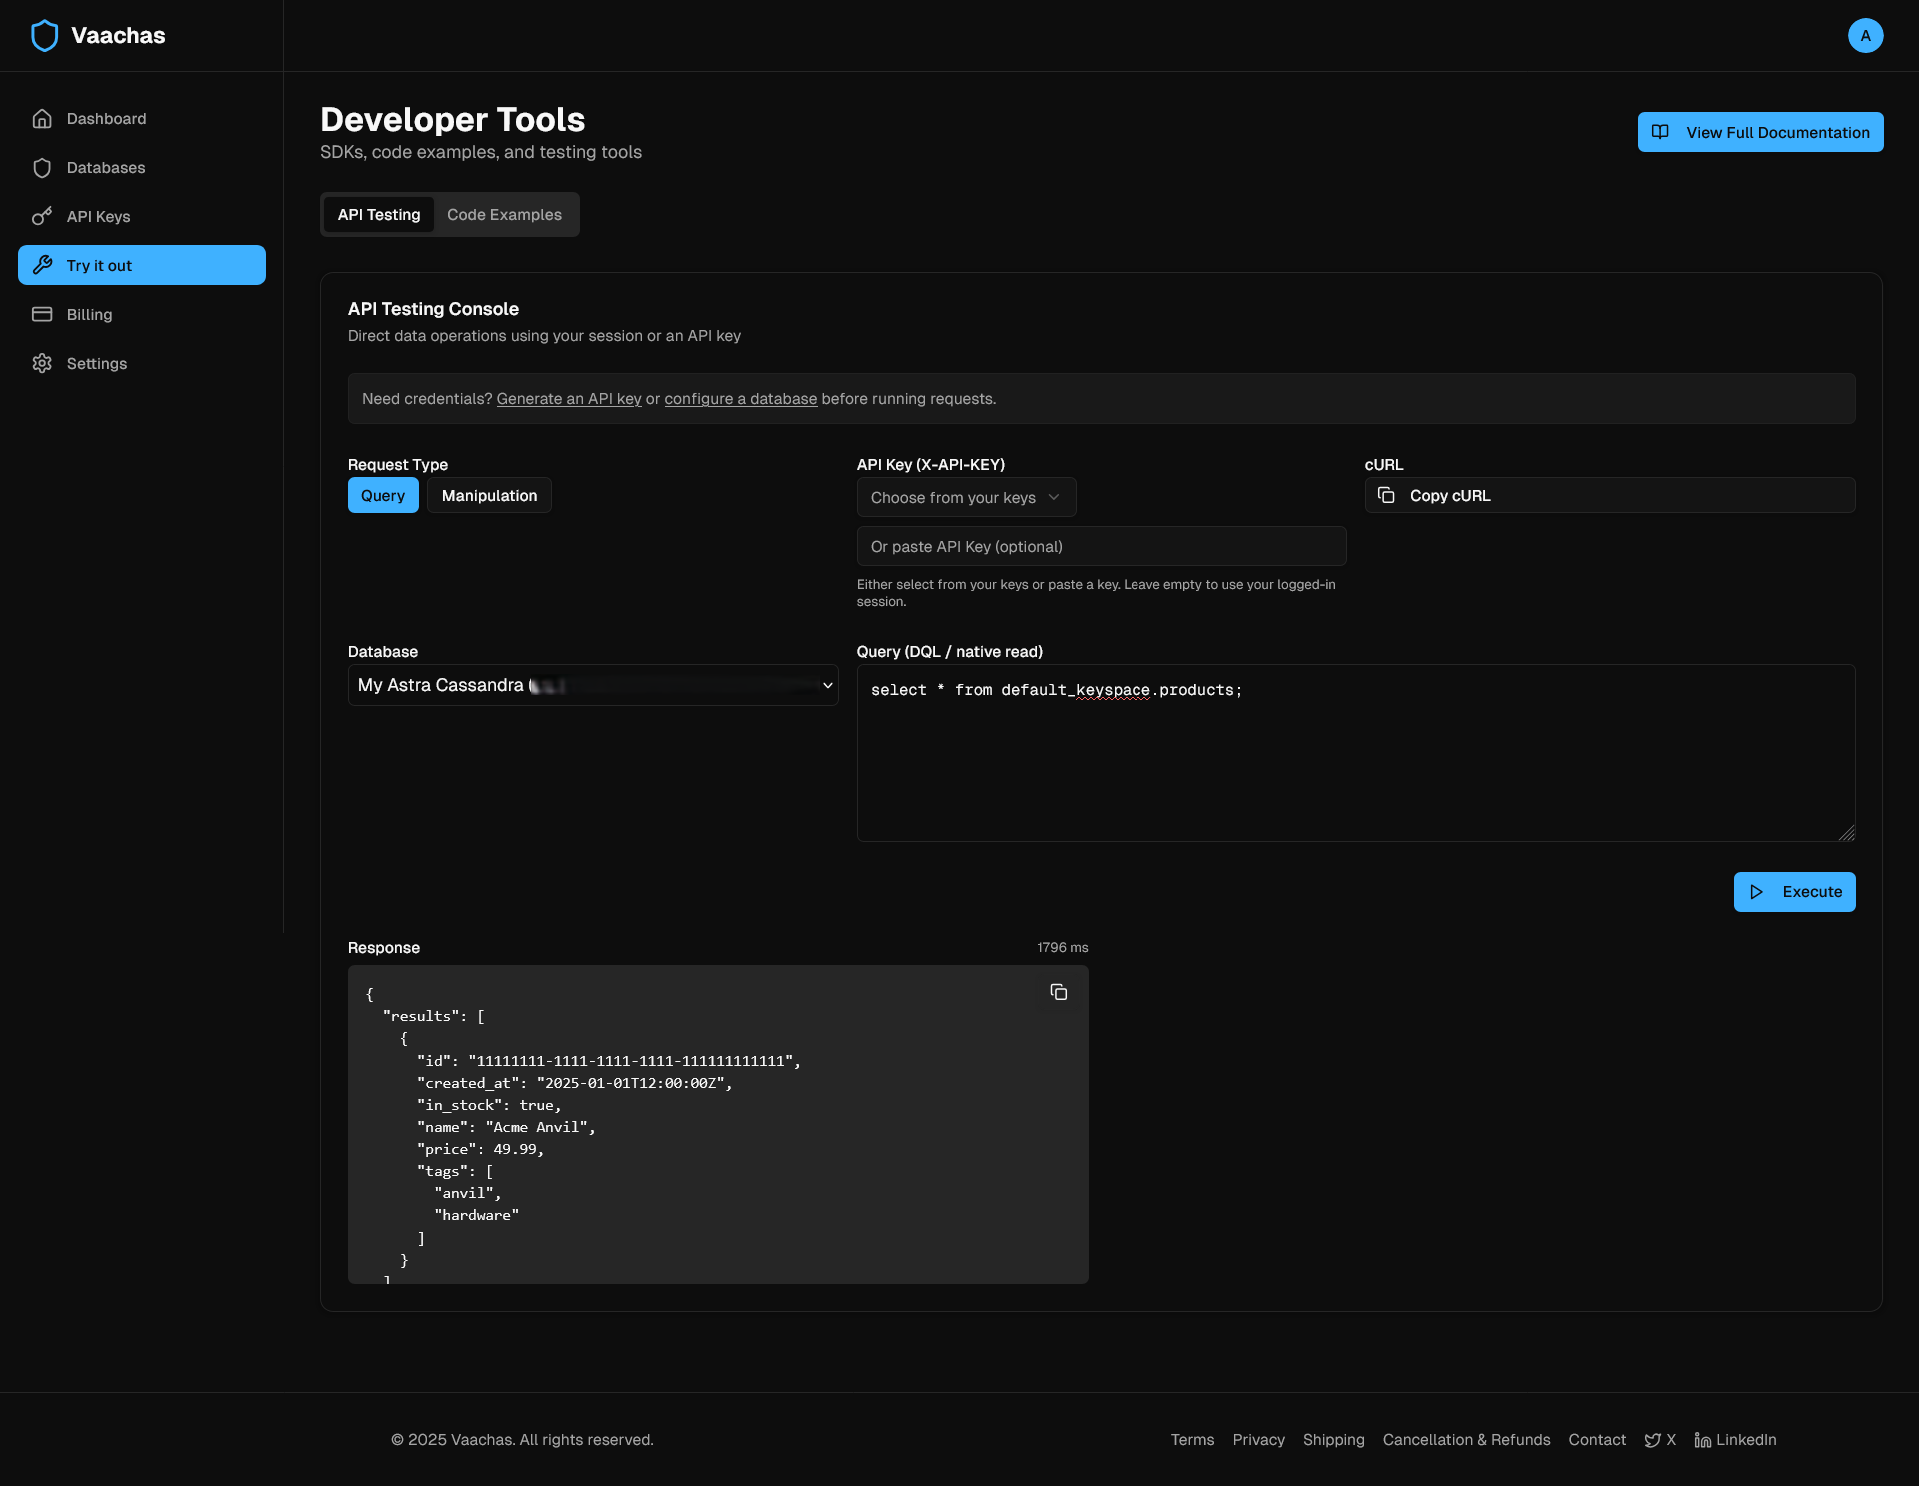This screenshot has width=1920, height=1487.
Task: Select the API Testing tab
Action: pyautogui.click(x=378, y=214)
